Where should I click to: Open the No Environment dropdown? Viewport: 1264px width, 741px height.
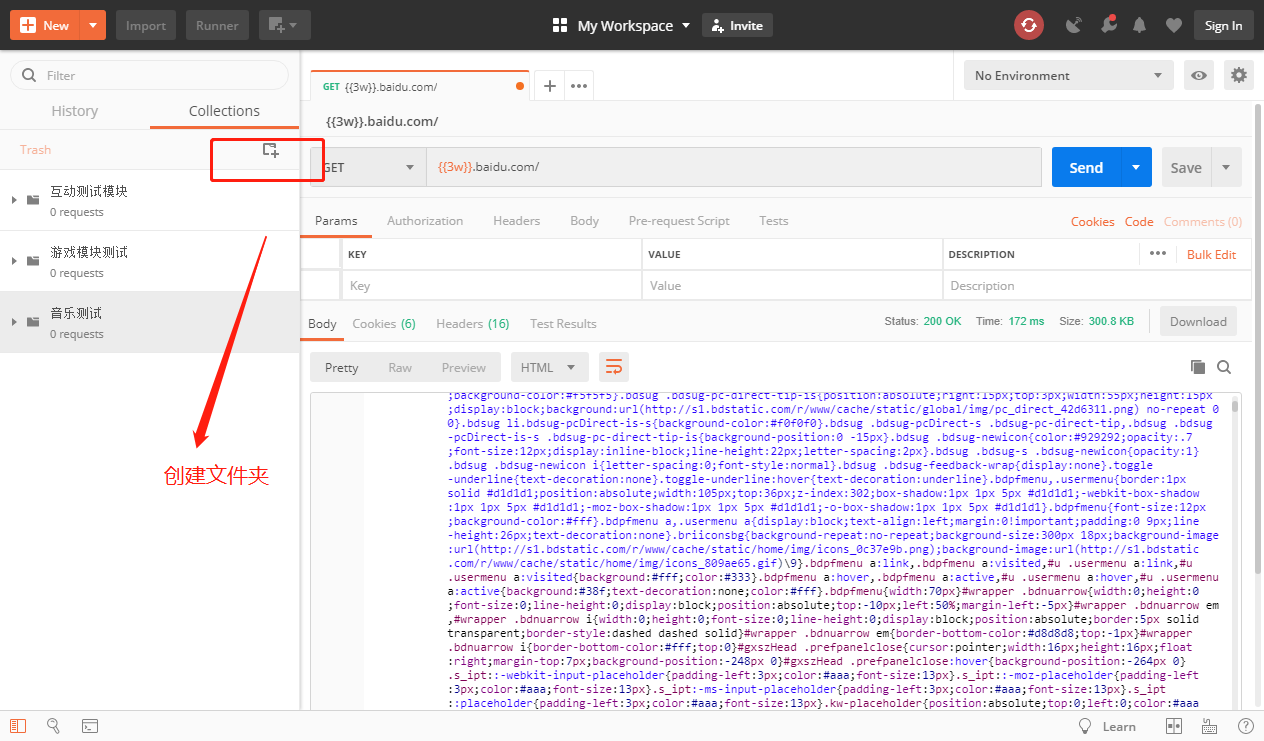coord(1069,75)
